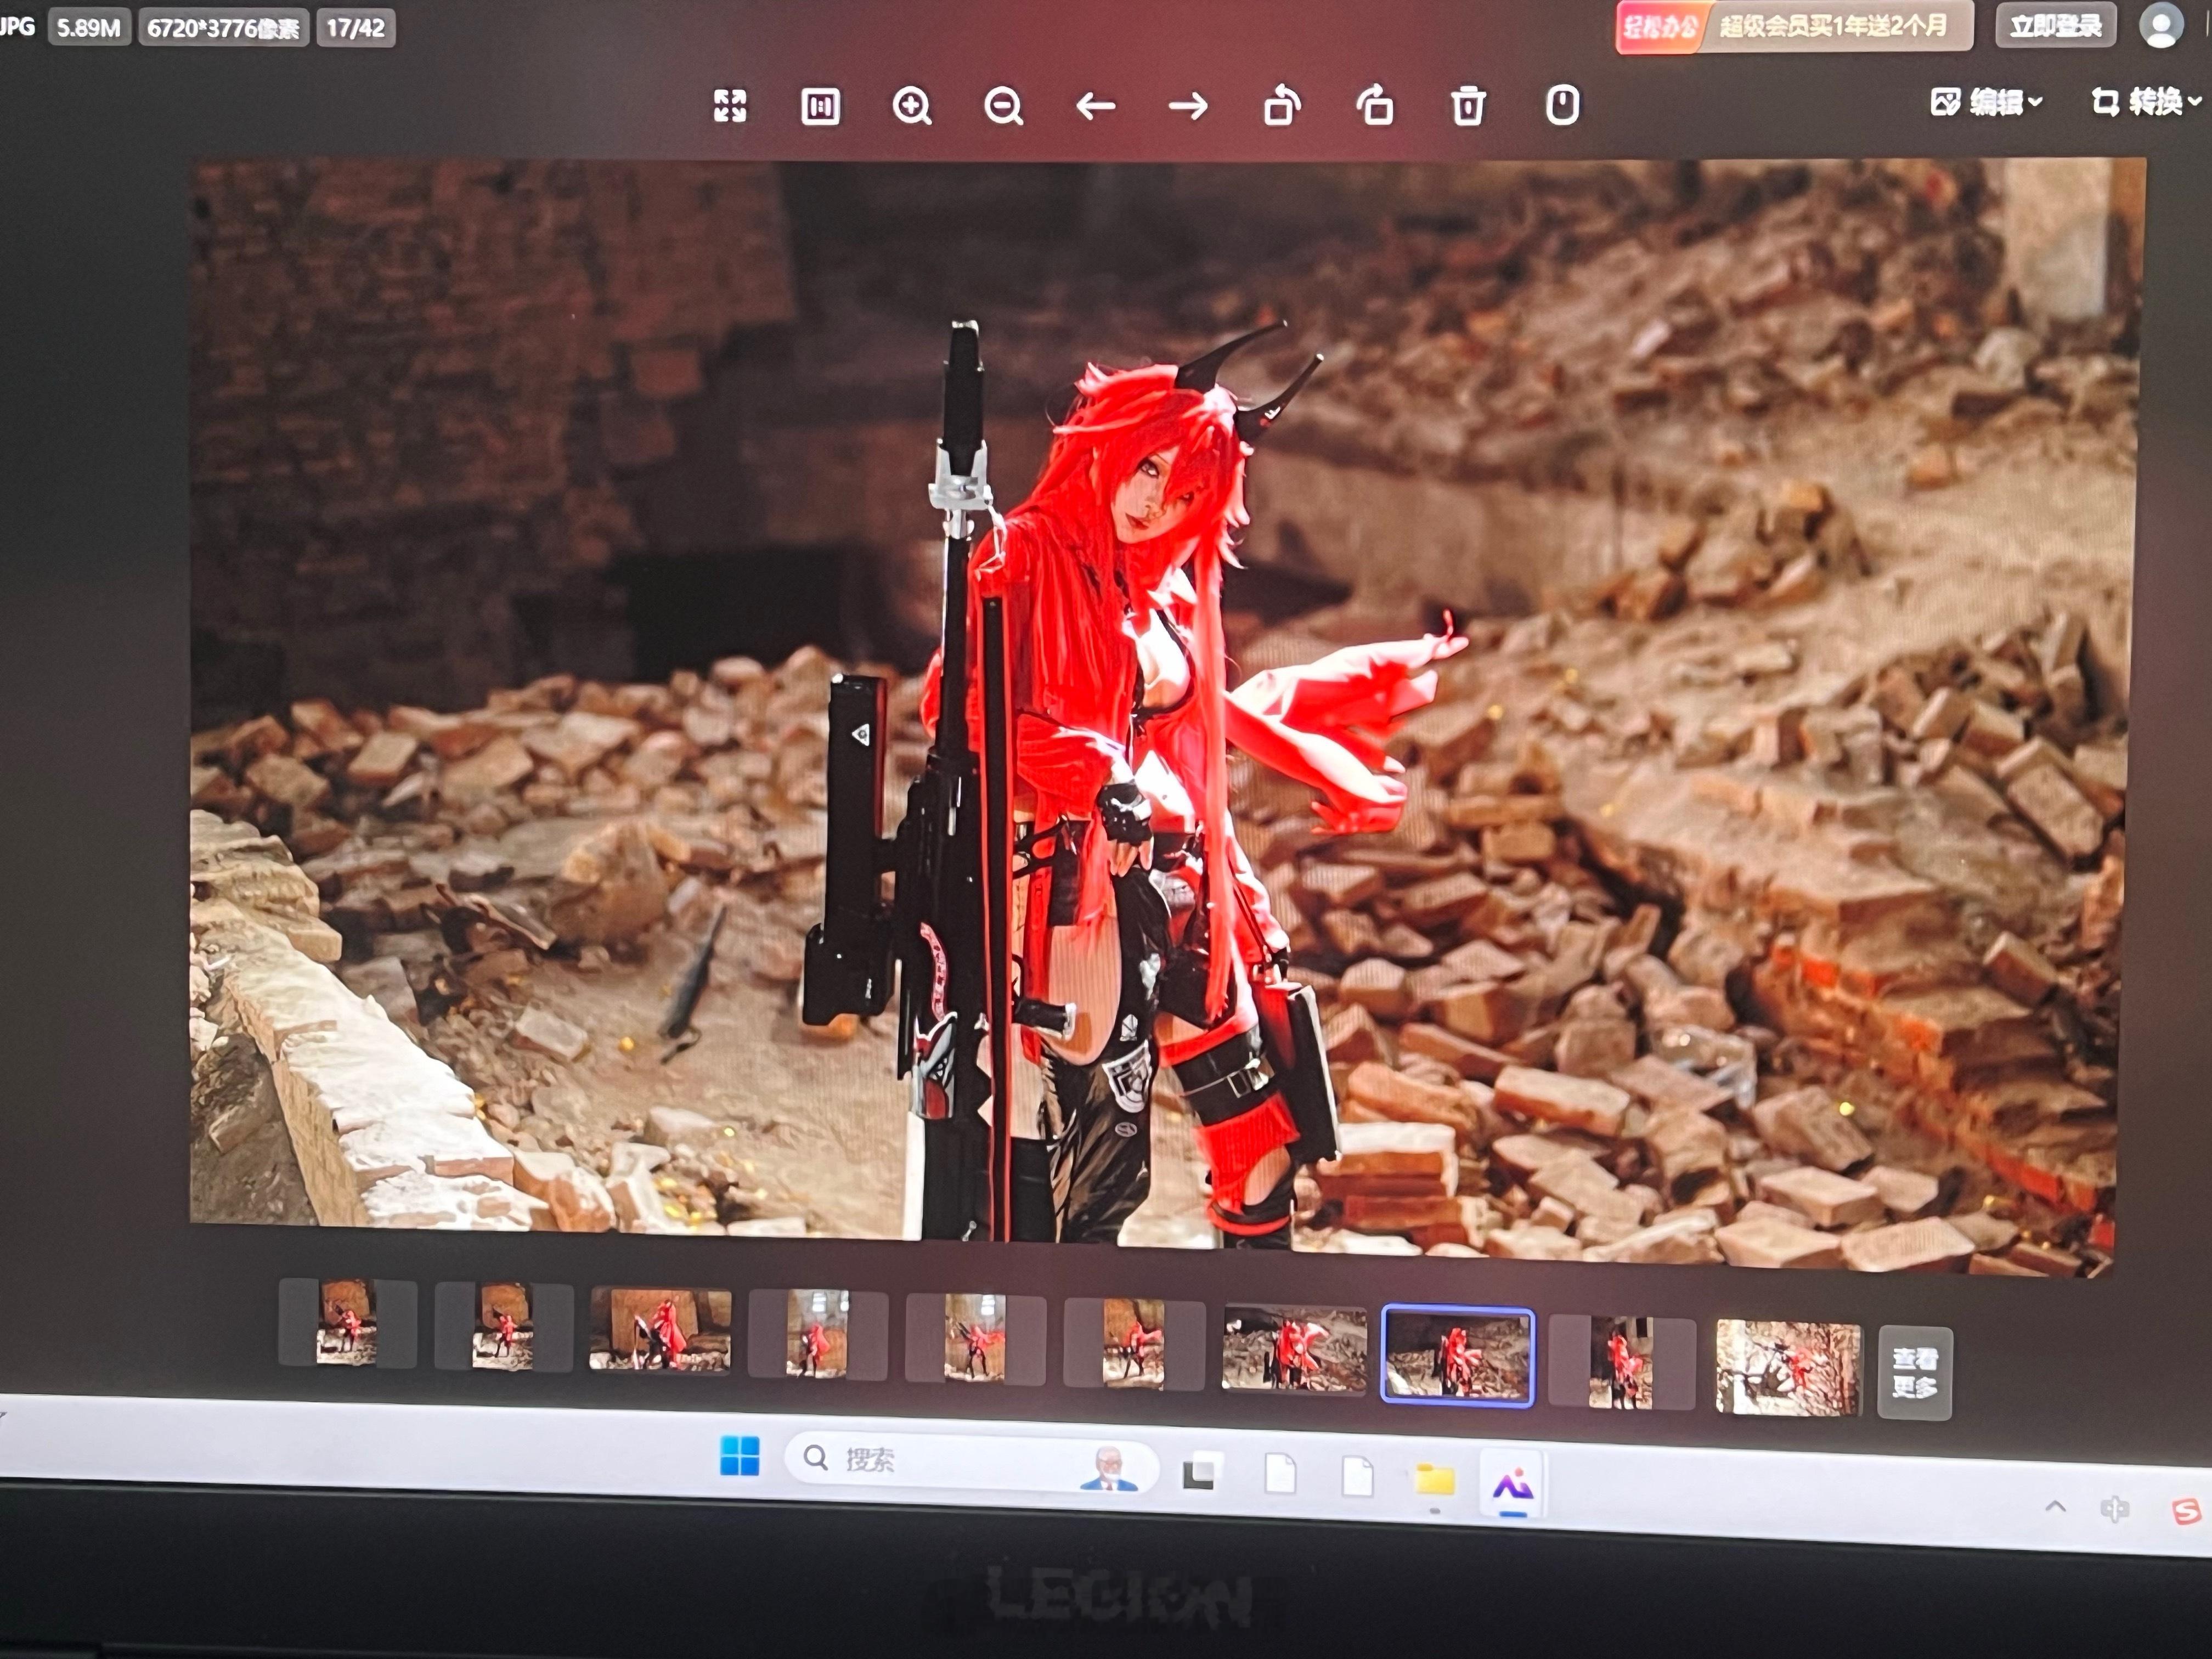Screen dimensions: 2212x1659
Task: Go to previous image with left arrow
Action: tap(1095, 106)
